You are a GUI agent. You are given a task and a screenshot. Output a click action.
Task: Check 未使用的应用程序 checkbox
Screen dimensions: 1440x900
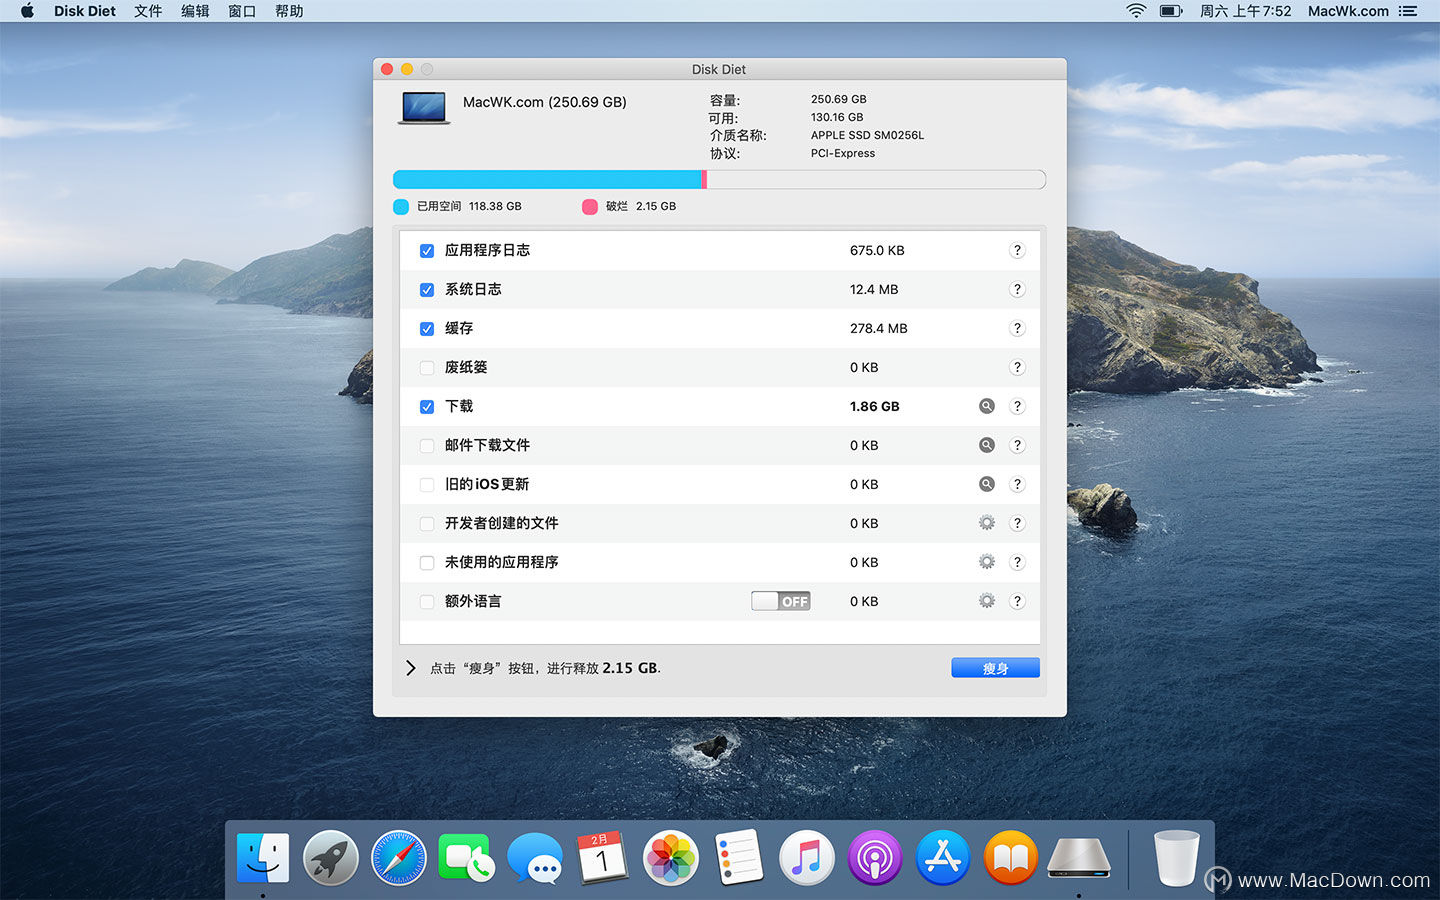coord(427,563)
